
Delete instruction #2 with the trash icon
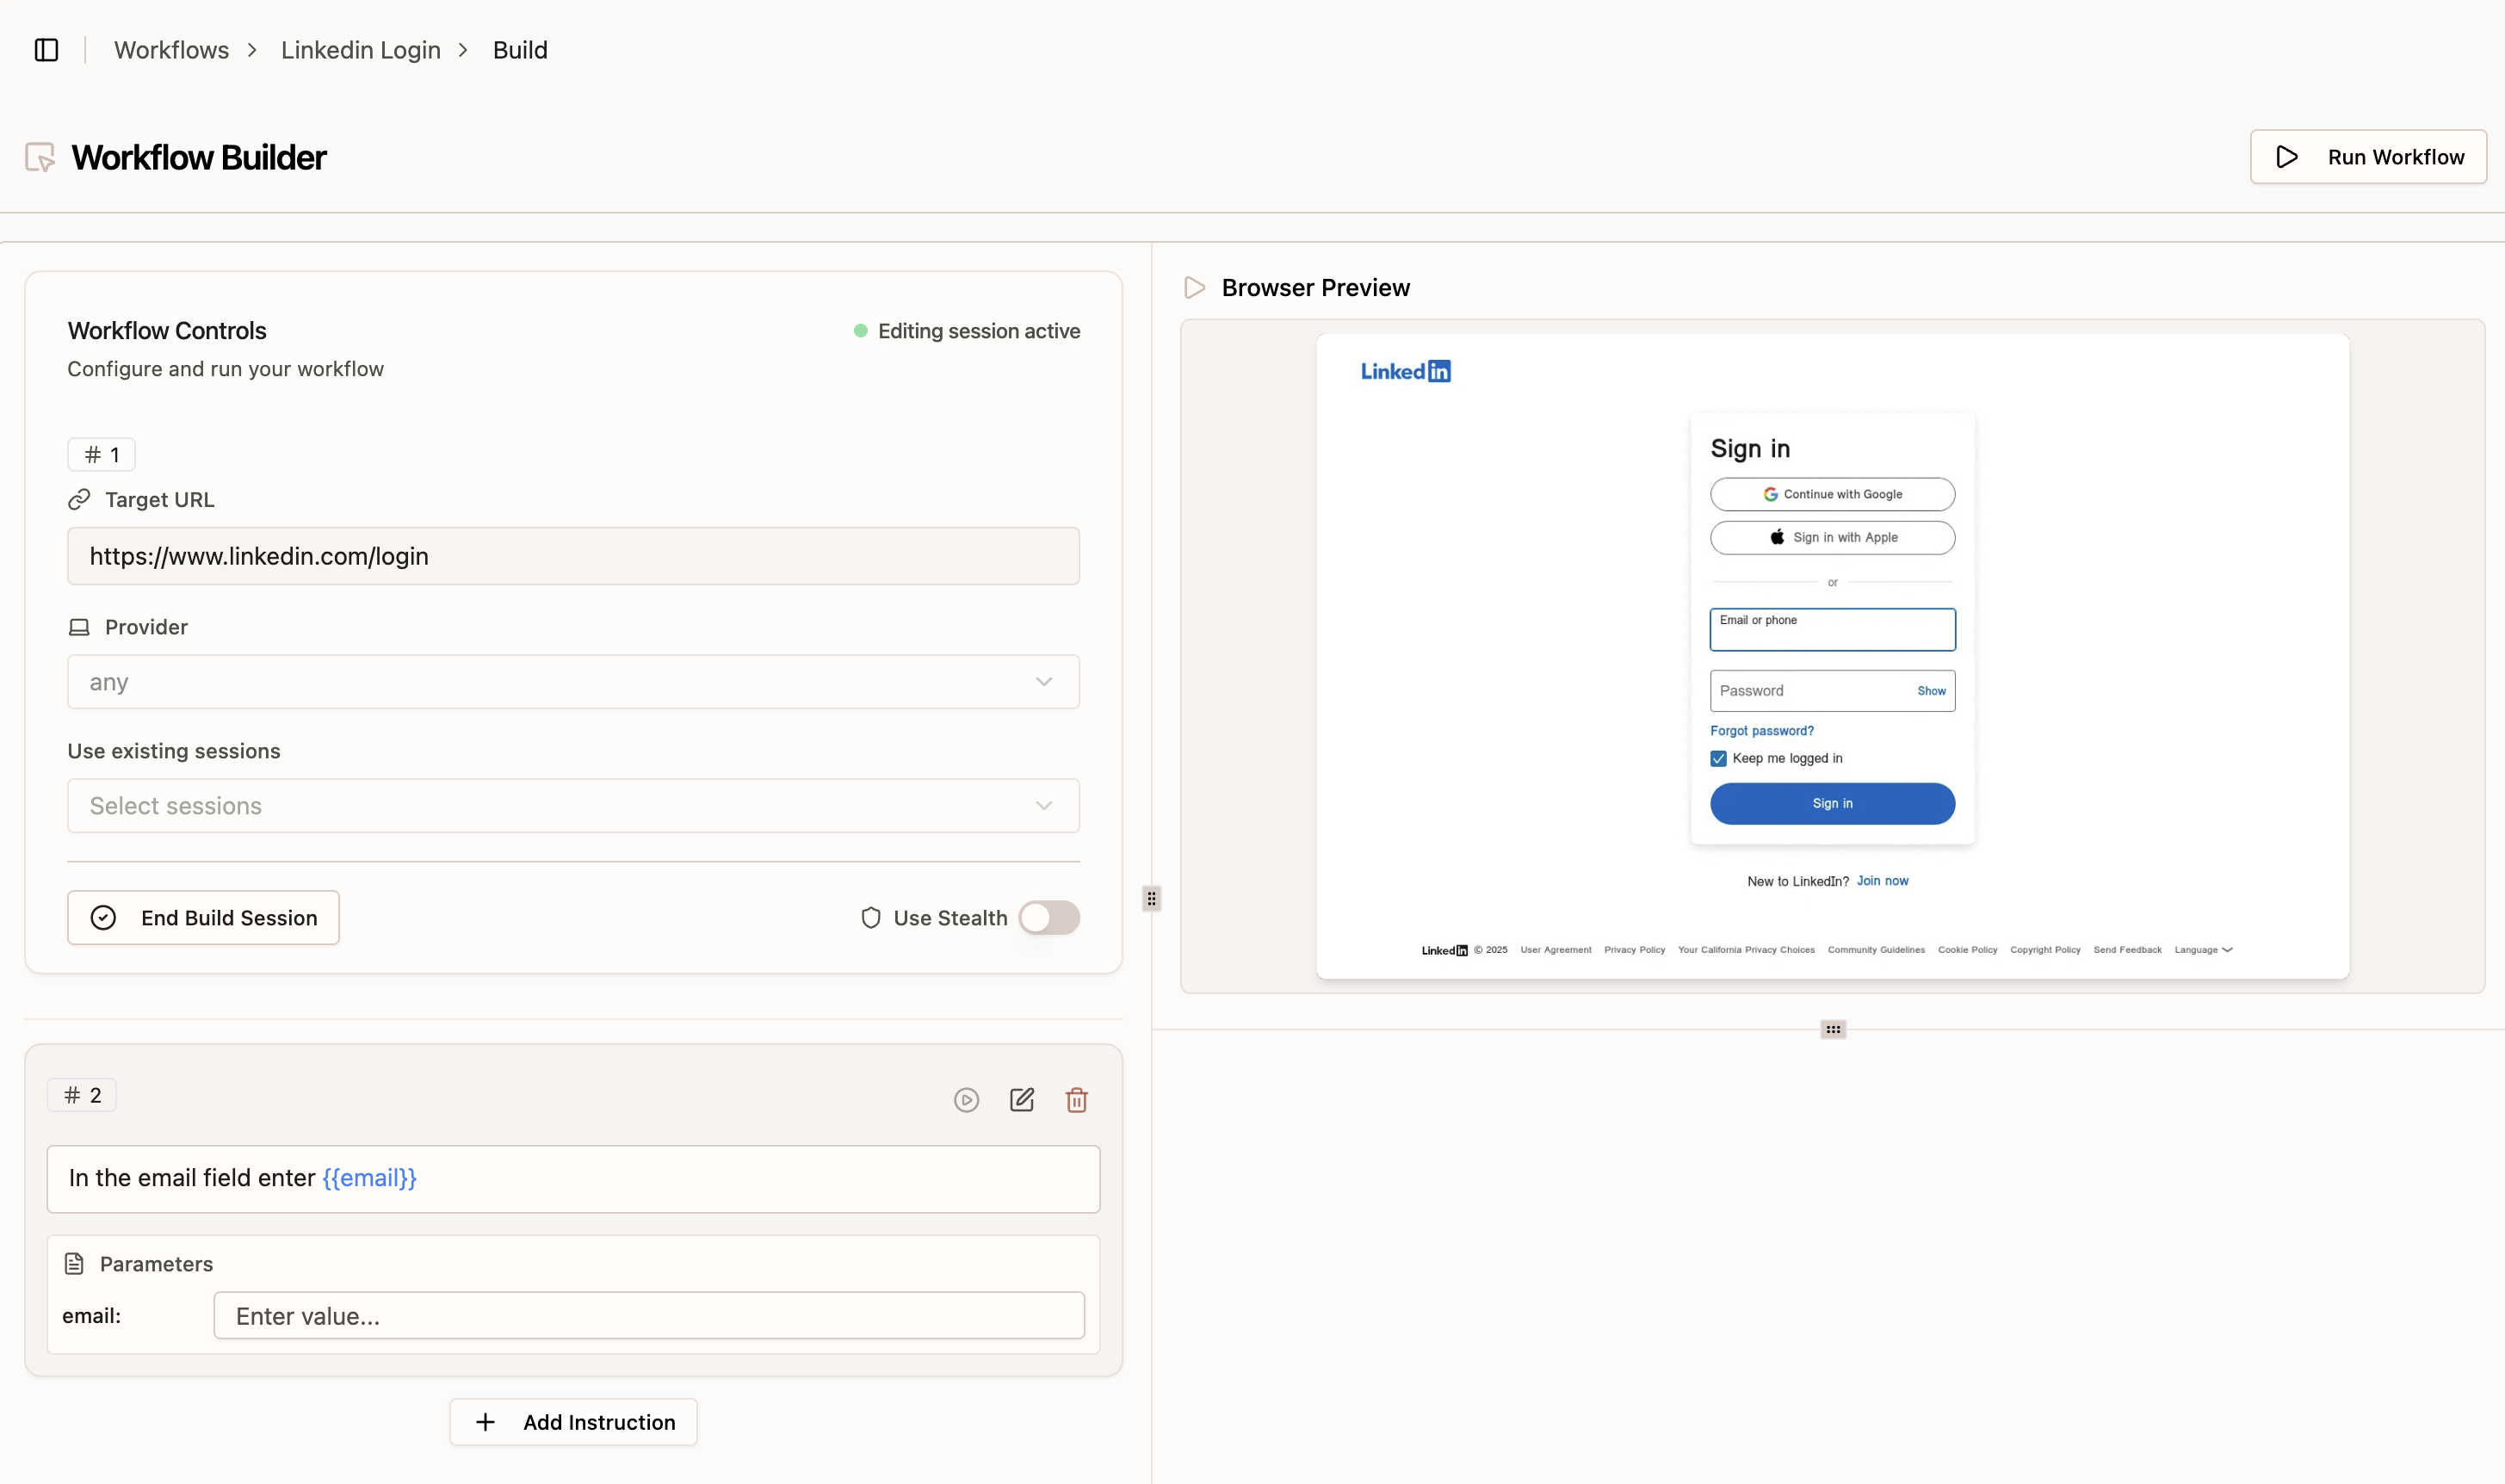(x=1077, y=1099)
